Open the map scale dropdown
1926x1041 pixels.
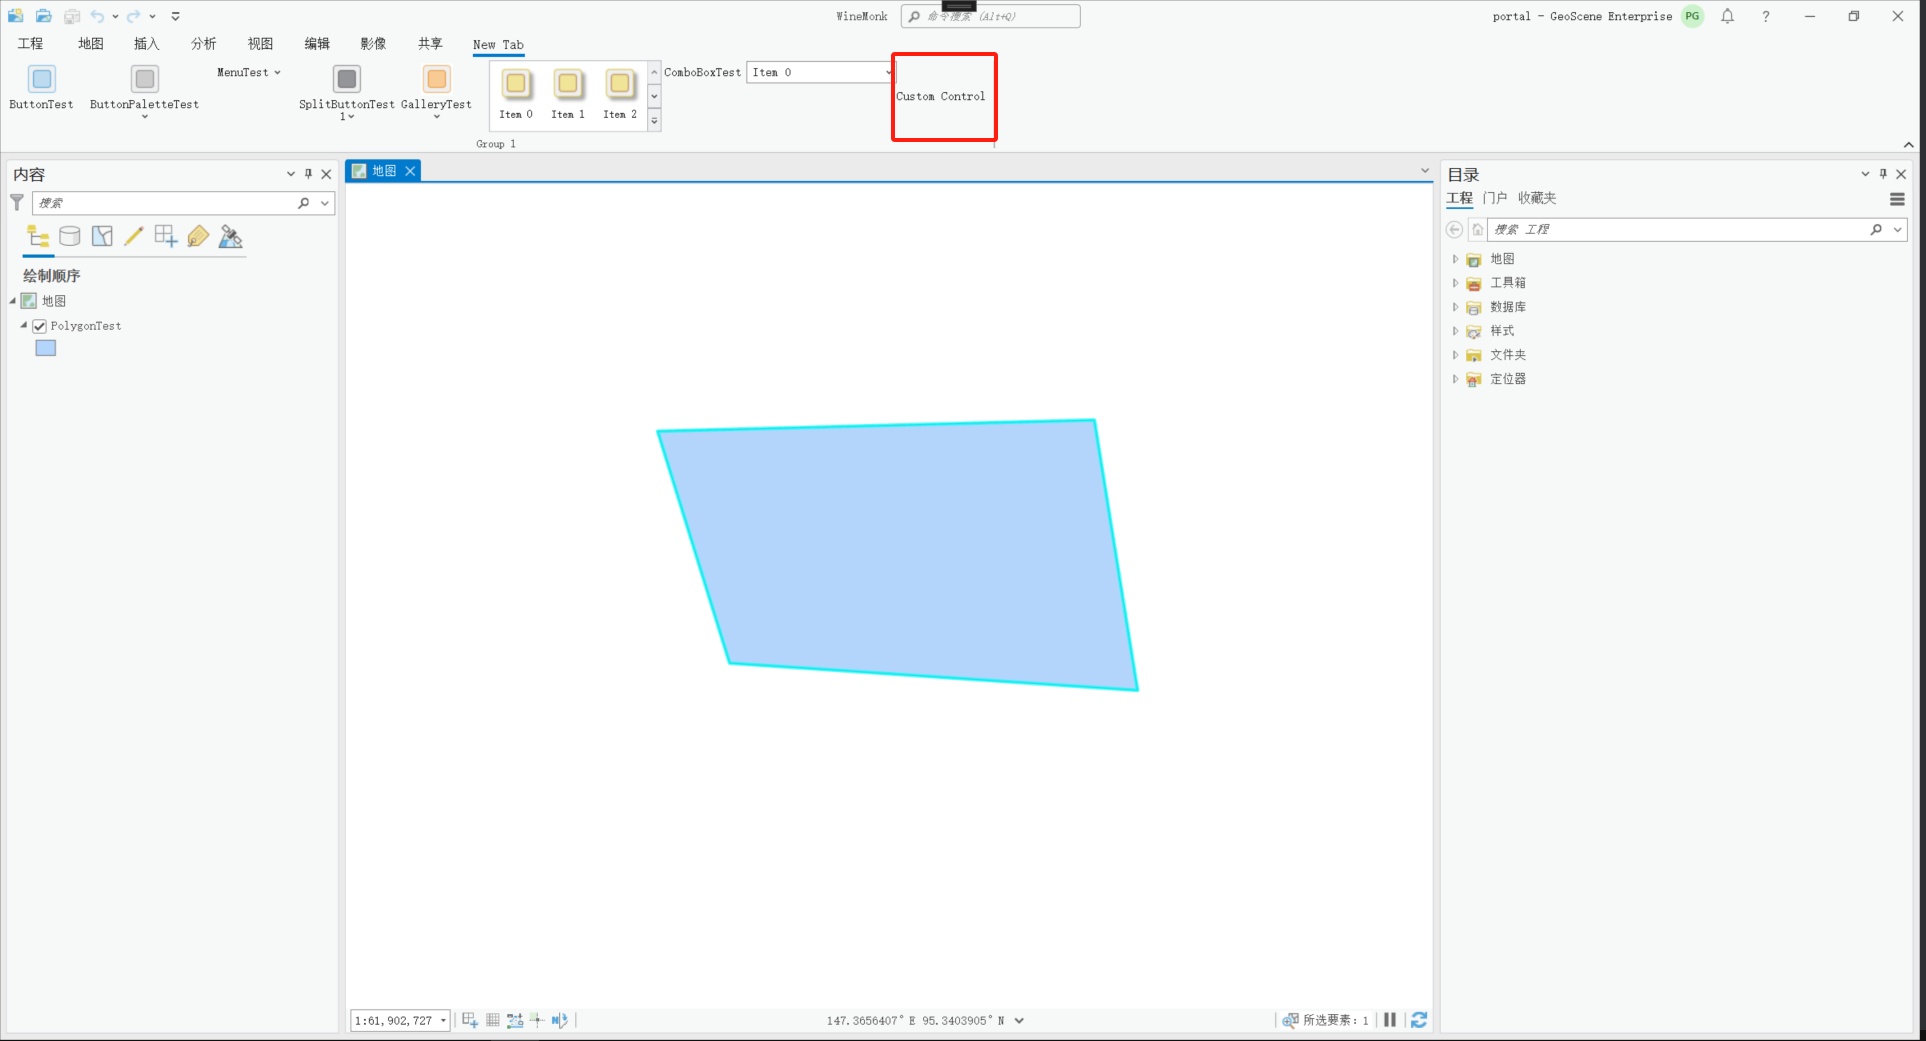[x=443, y=1021]
